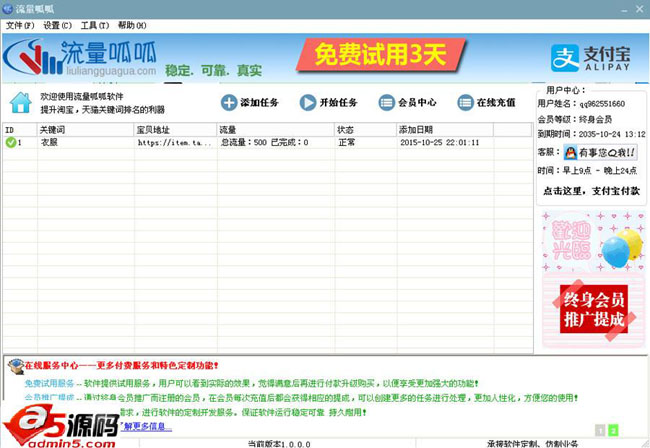Open the 帮助(H) menu
The width and height of the screenshot is (650, 448).
(x=132, y=26)
